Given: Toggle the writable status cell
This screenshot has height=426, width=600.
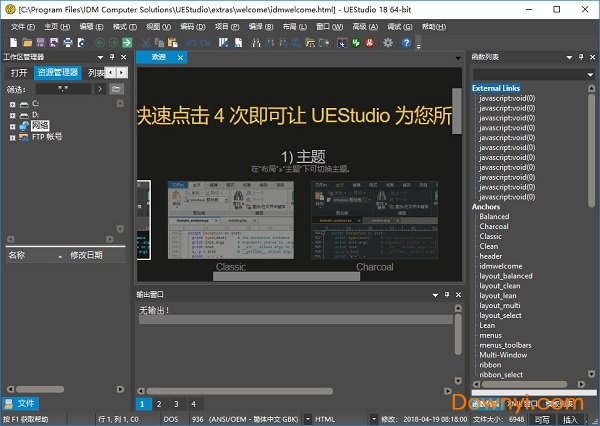Looking at the screenshot, I should coord(542,419).
